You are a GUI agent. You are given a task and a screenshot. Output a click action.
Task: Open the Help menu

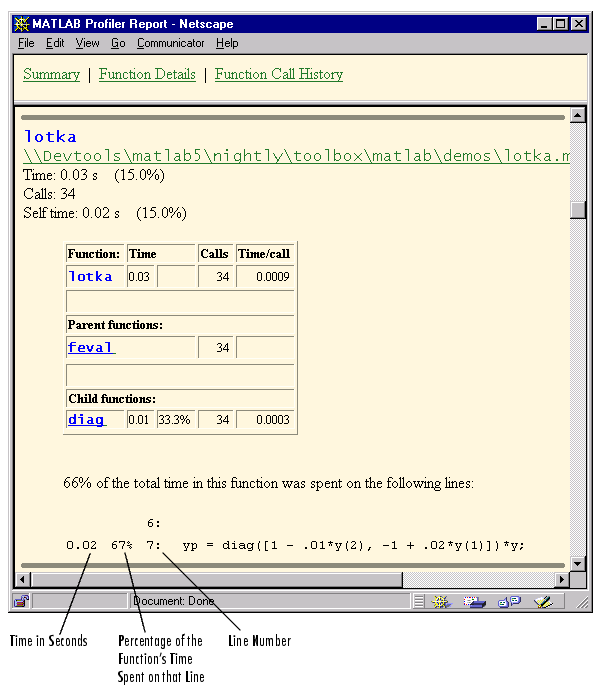pyautogui.click(x=227, y=43)
